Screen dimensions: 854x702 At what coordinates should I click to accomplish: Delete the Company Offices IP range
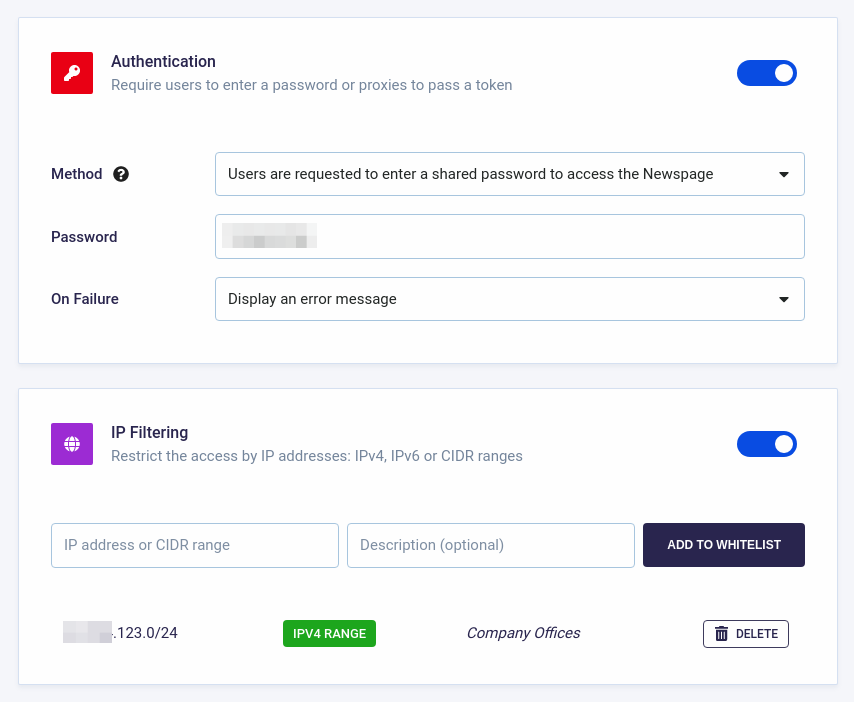pyautogui.click(x=746, y=634)
